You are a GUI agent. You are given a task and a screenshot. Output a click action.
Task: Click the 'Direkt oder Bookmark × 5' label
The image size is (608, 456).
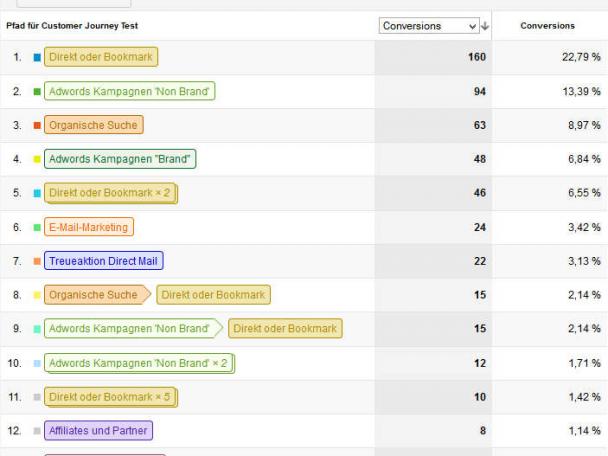pos(110,397)
